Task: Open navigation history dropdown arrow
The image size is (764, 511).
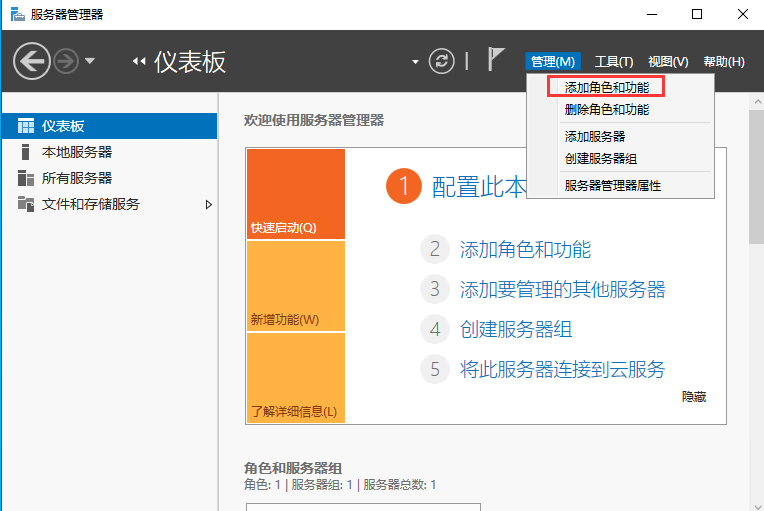Action: [90, 61]
